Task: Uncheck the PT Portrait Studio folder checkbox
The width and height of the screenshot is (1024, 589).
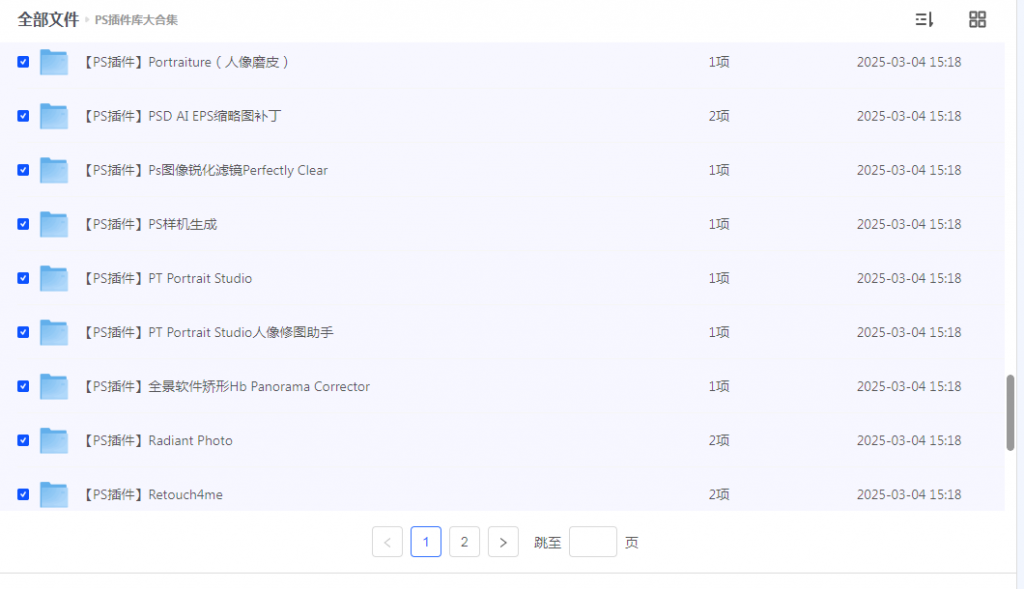Action: (23, 278)
